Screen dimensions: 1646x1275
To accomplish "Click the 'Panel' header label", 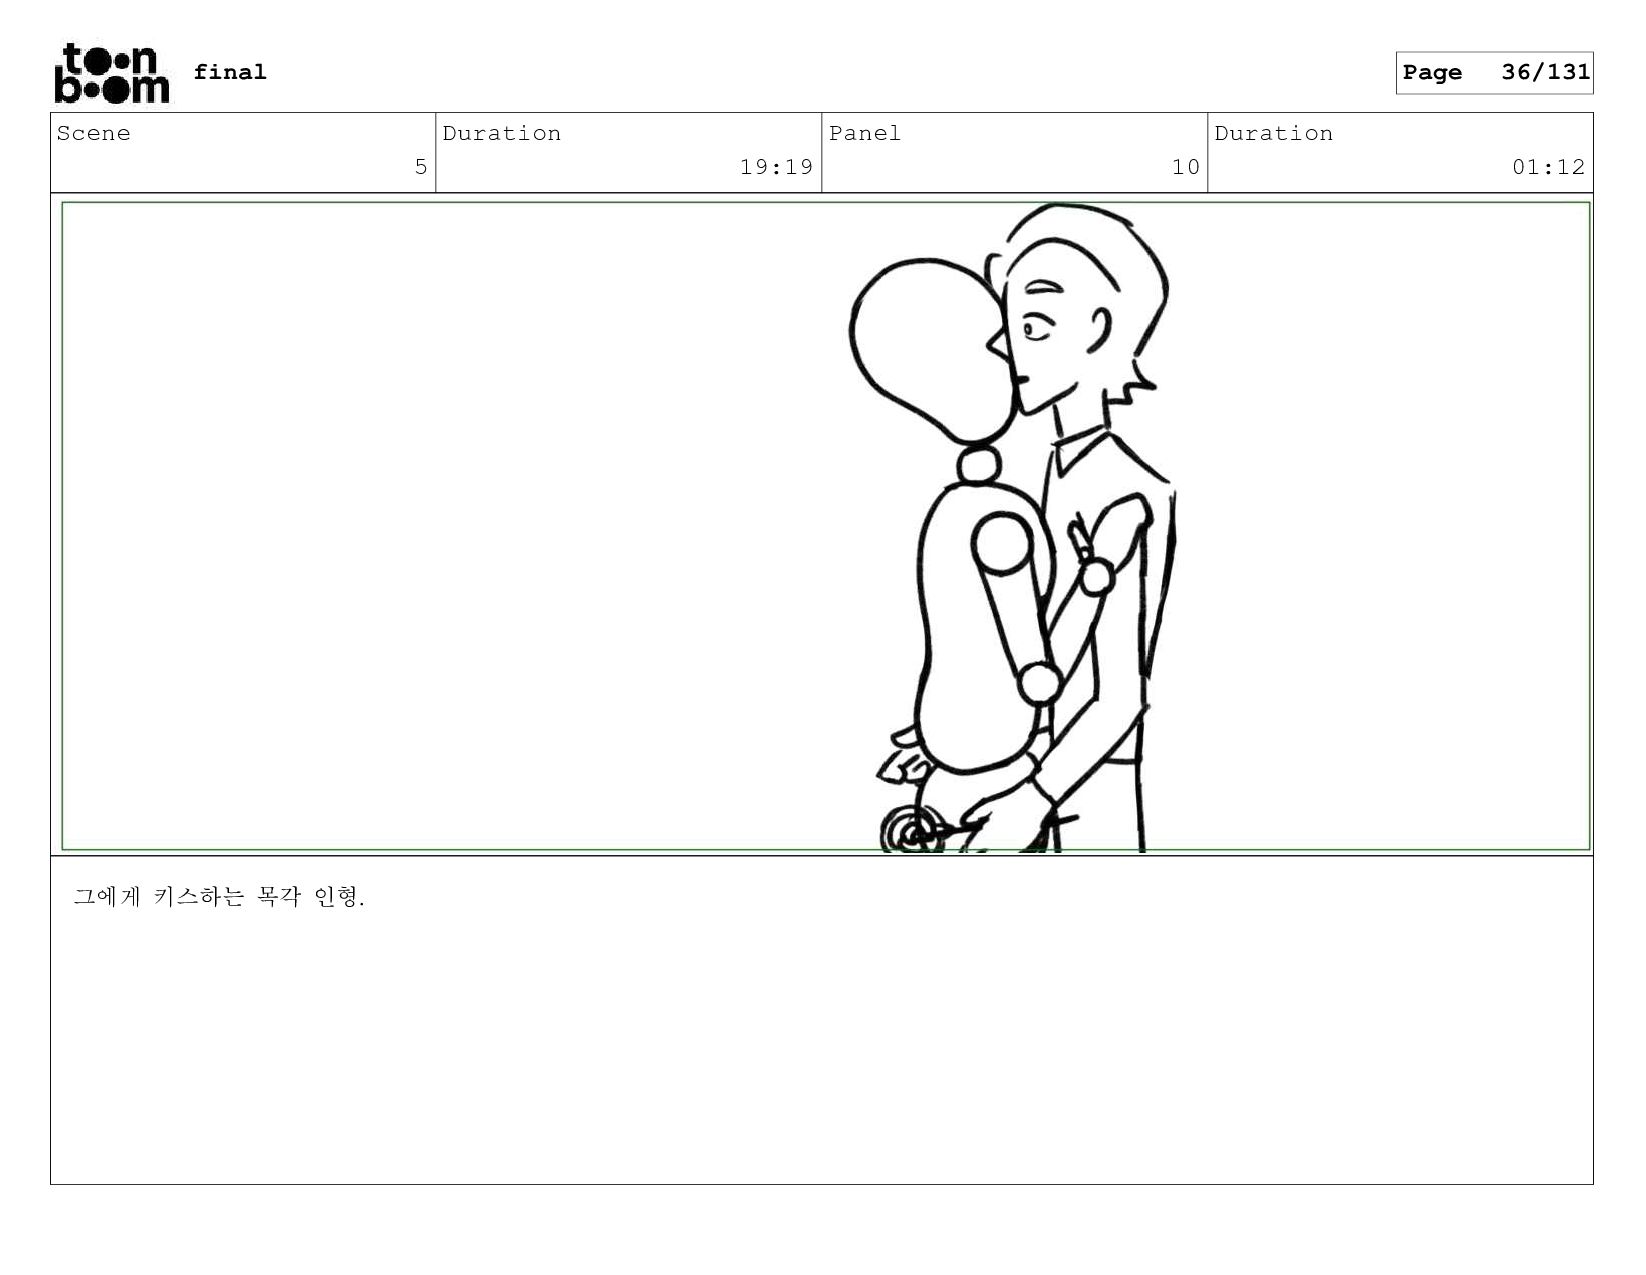I will point(865,133).
